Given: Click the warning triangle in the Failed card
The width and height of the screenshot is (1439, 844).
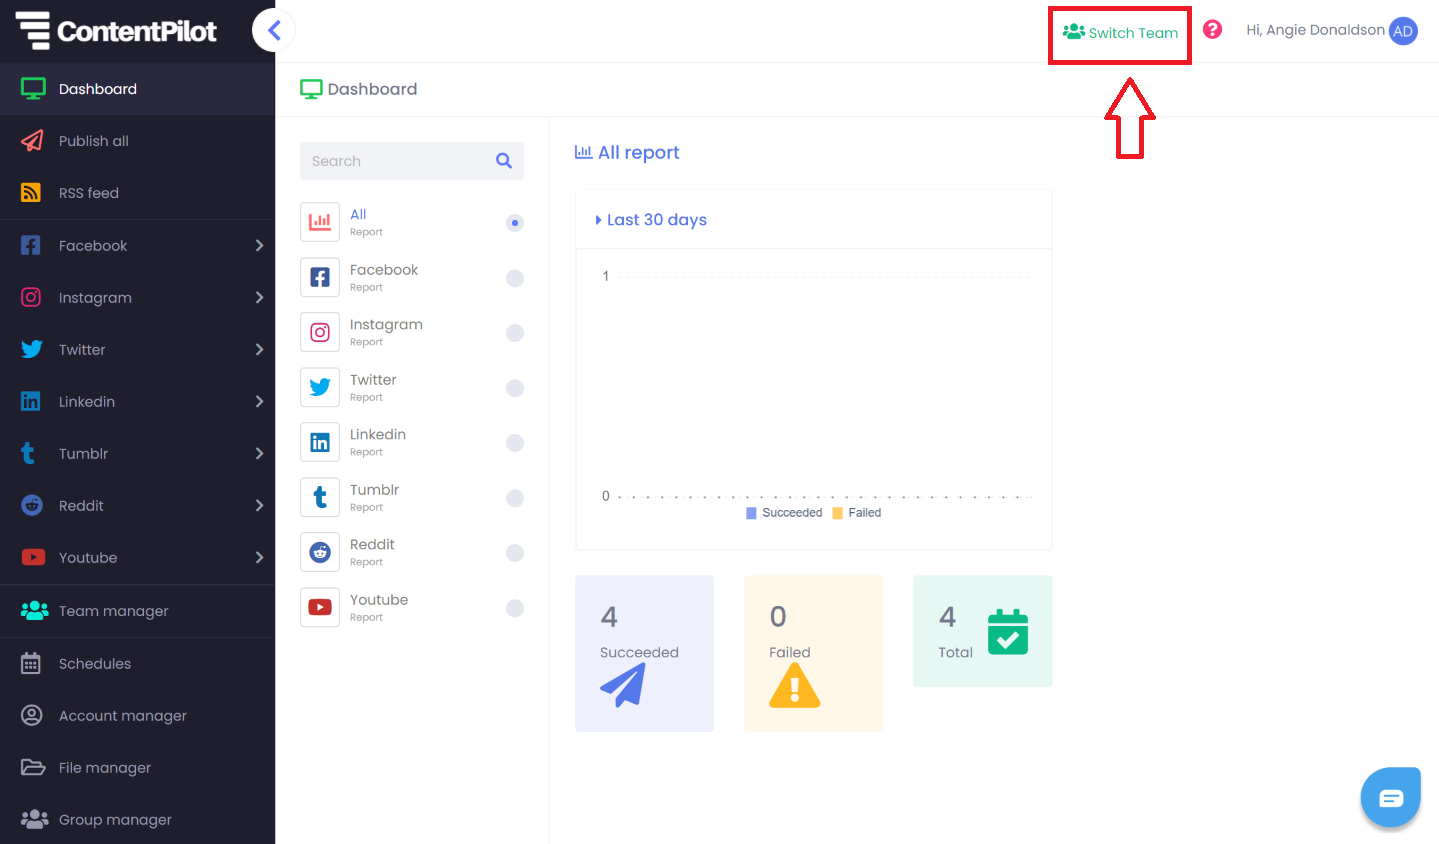Looking at the screenshot, I should pos(794,686).
